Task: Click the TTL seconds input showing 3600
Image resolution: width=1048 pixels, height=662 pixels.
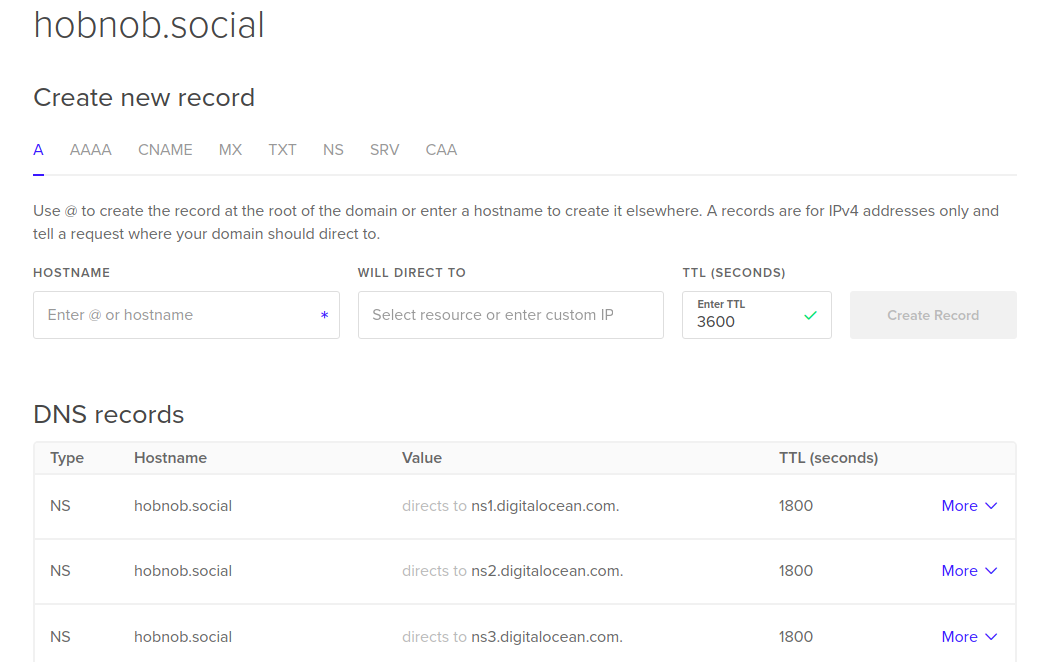Action: [x=745, y=322]
